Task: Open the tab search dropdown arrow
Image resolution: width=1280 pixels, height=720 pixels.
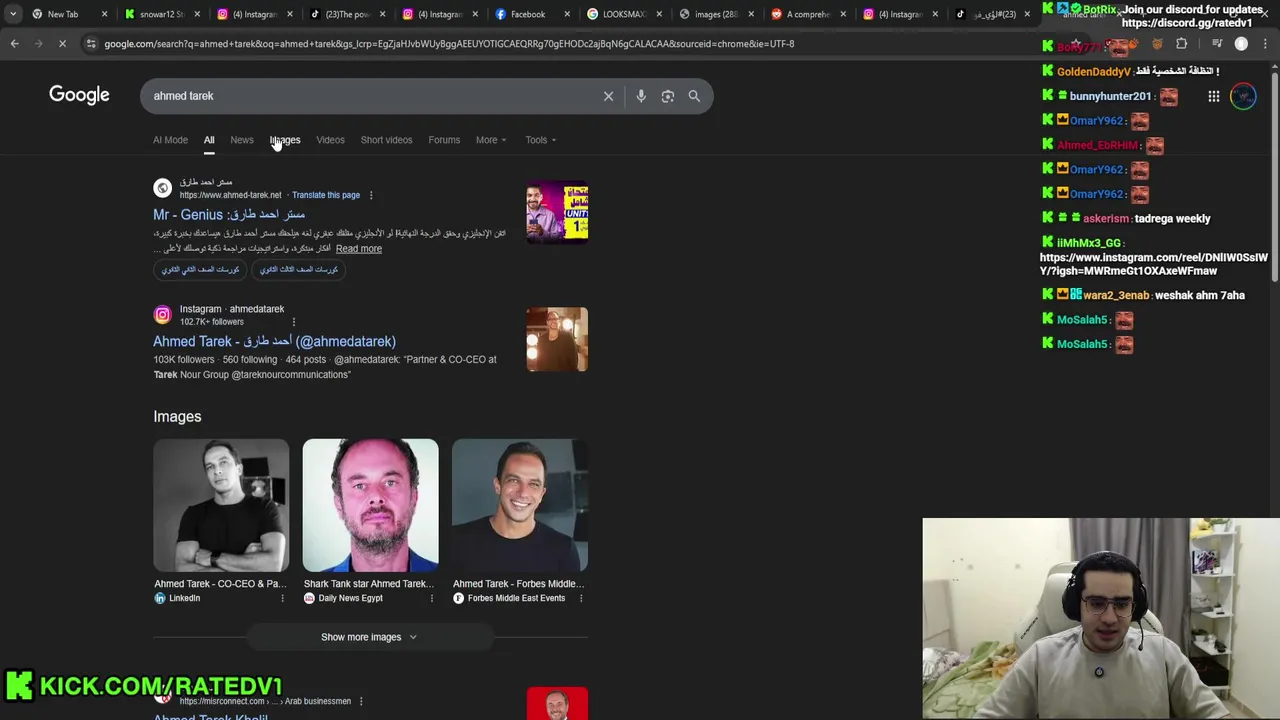Action: click(12, 14)
